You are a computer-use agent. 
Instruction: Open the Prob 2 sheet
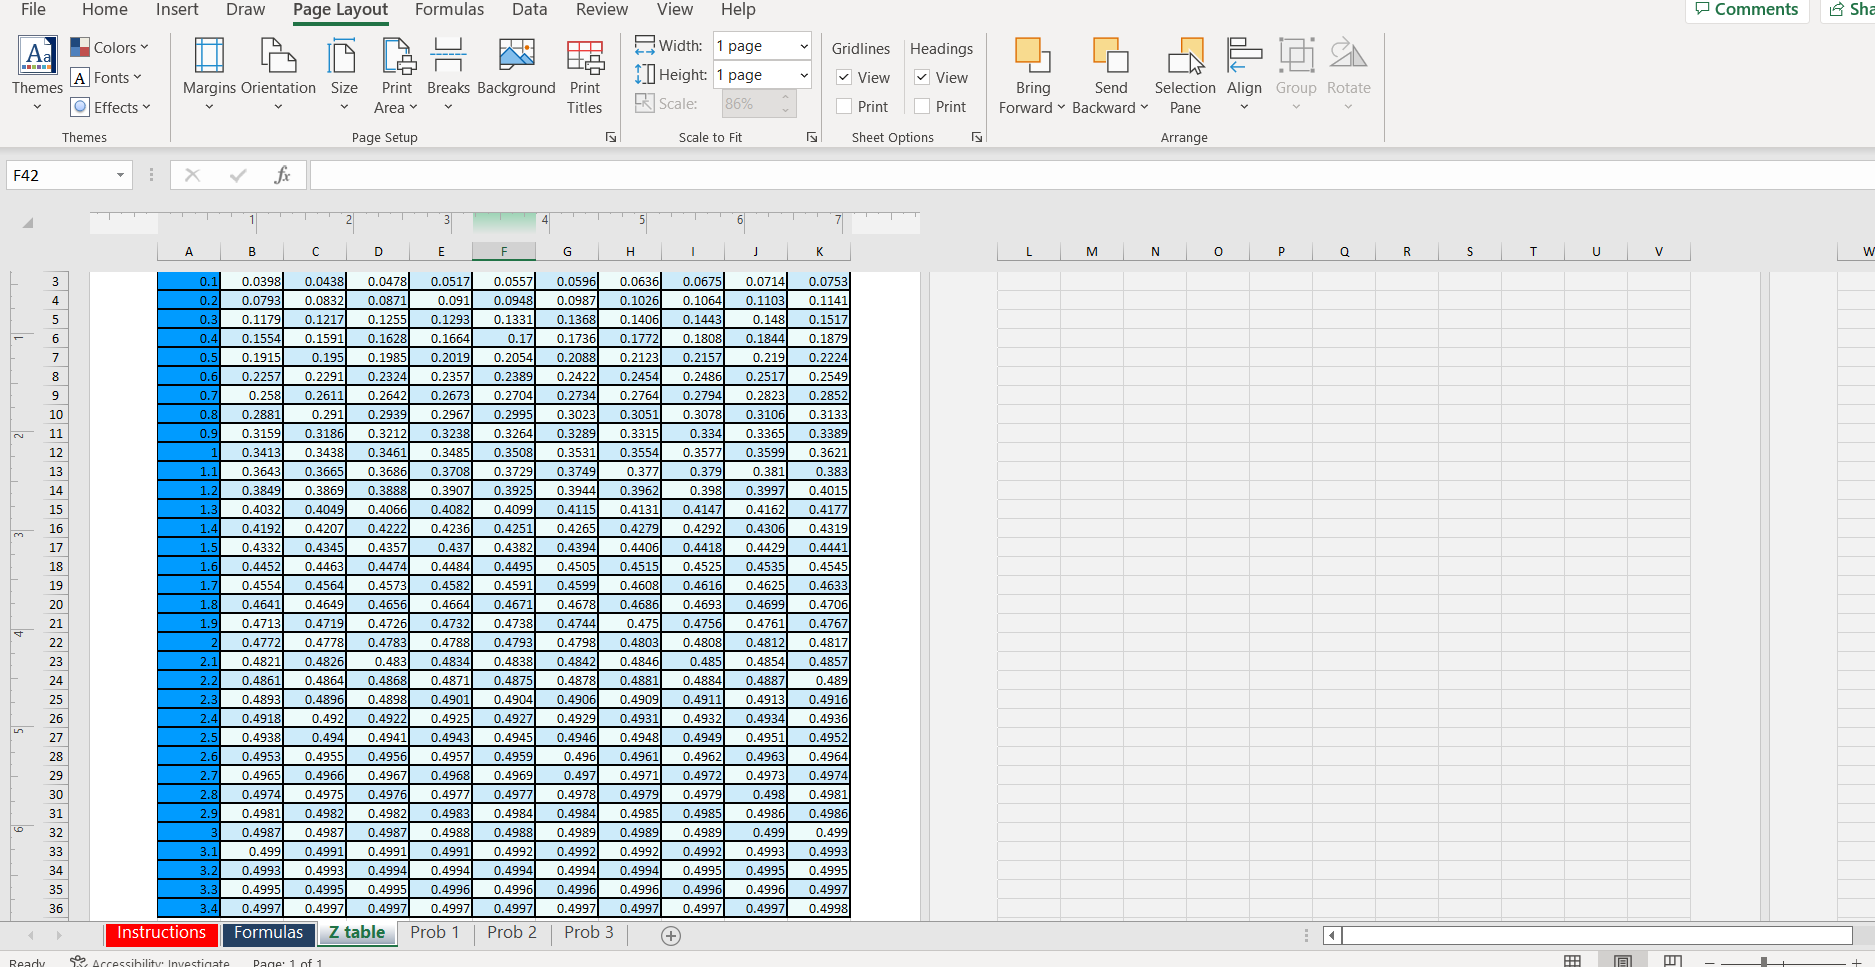[511, 932]
